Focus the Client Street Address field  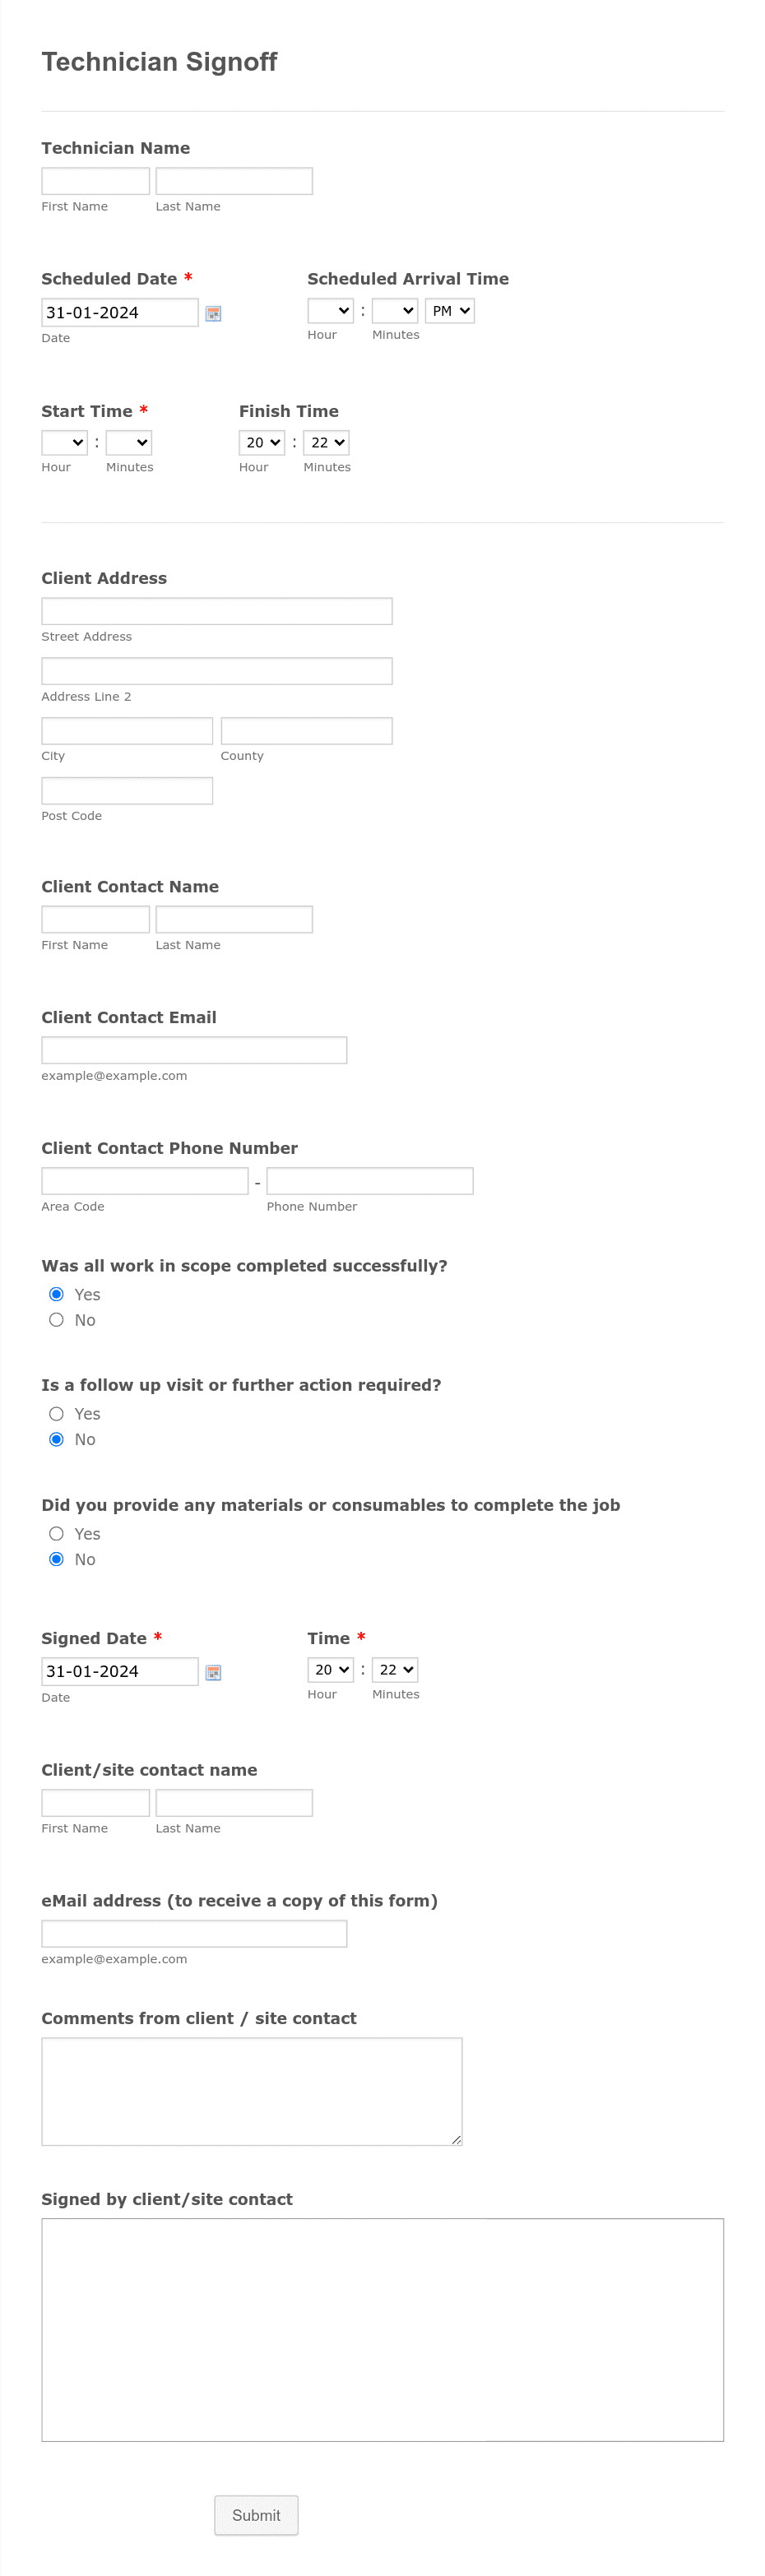[x=217, y=611]
